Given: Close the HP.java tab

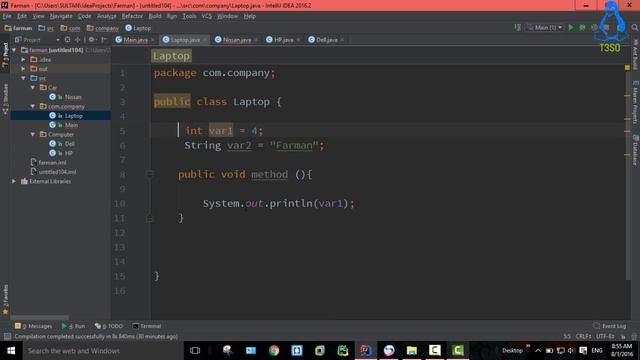Looking at the screenshot, I should click(x=298, y=40).
